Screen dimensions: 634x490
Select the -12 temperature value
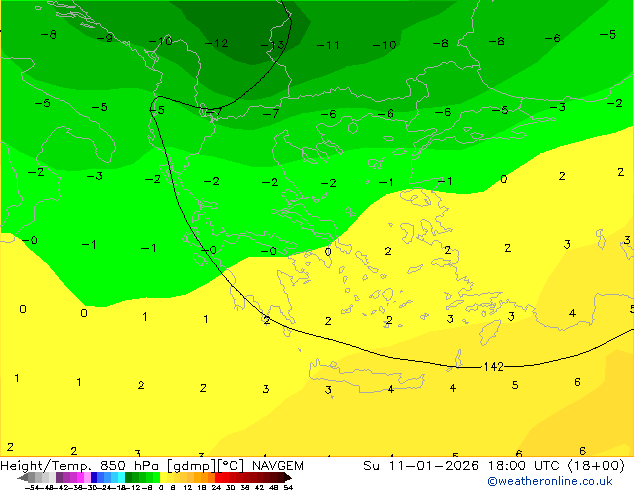217,43
